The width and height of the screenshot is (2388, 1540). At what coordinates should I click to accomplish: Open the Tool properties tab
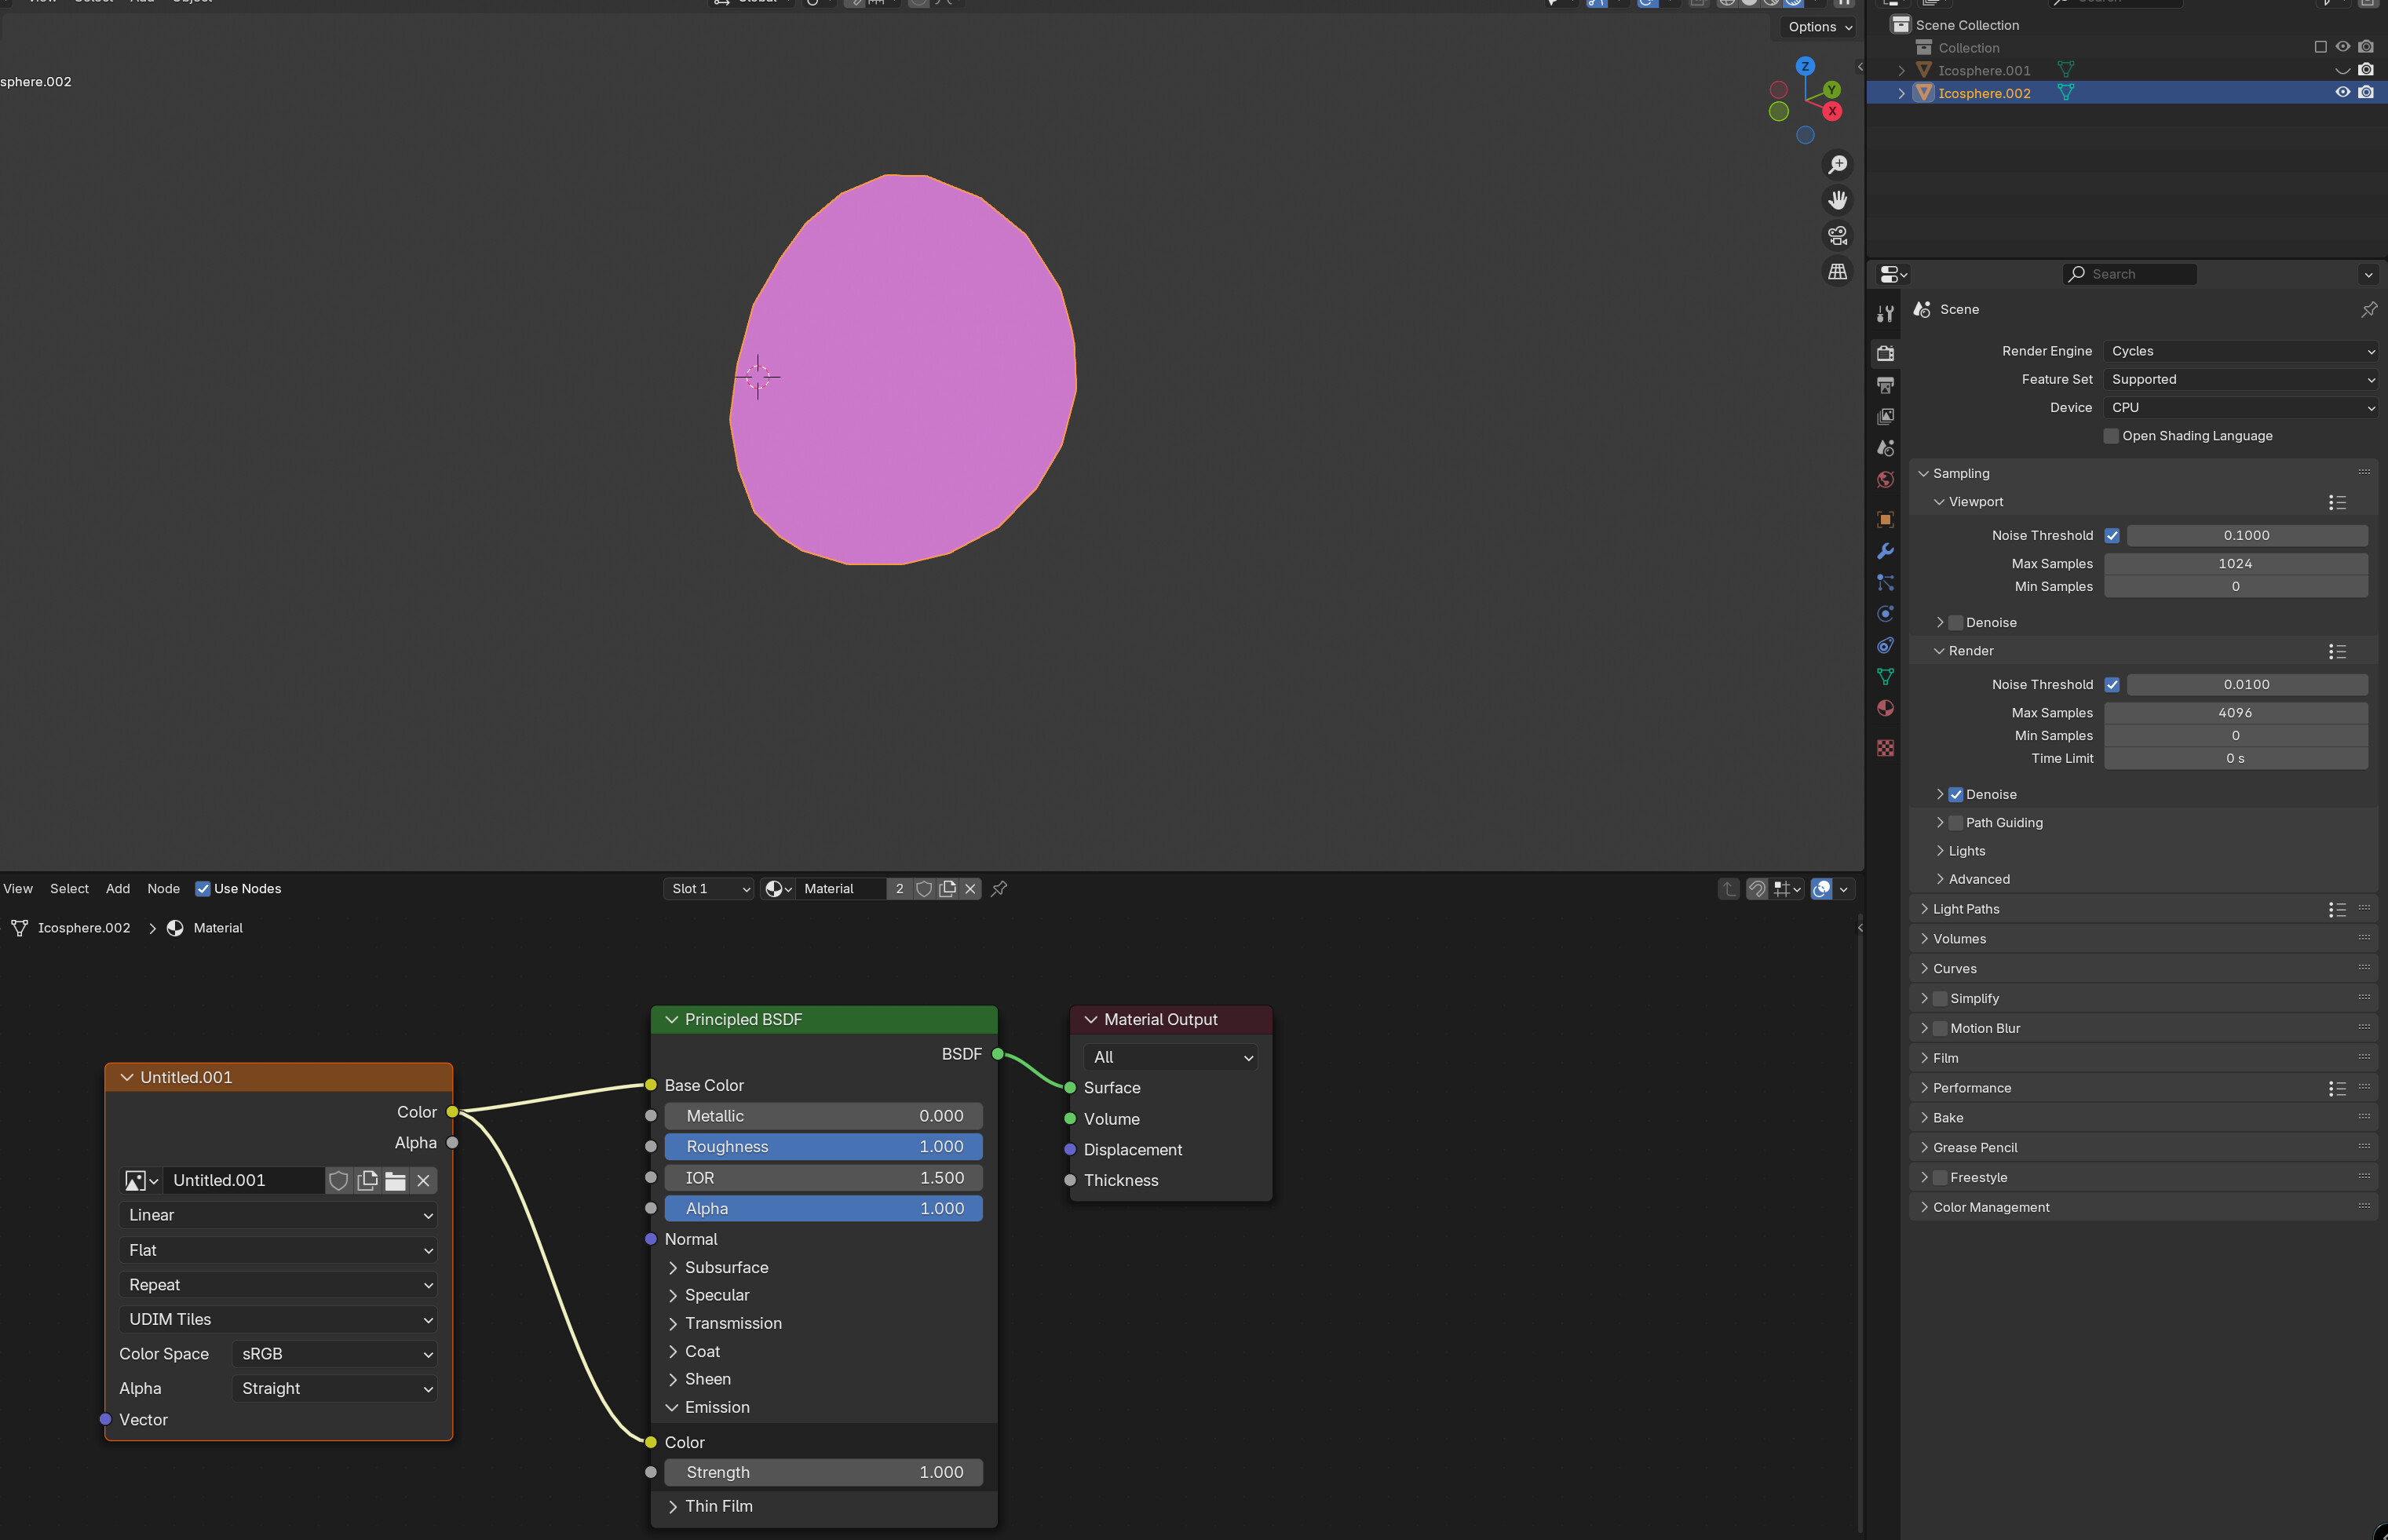(x=1885, y=314)
